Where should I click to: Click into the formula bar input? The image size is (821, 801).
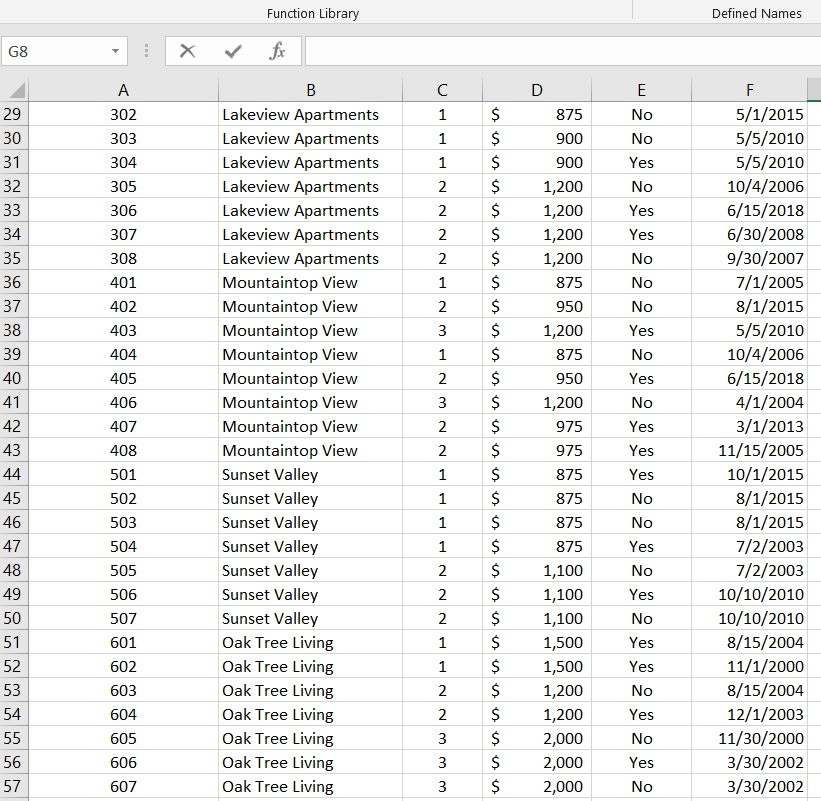563,51
